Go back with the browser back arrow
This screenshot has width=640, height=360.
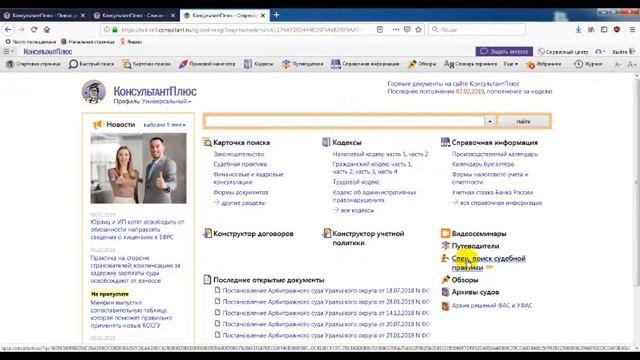(8, 29)
